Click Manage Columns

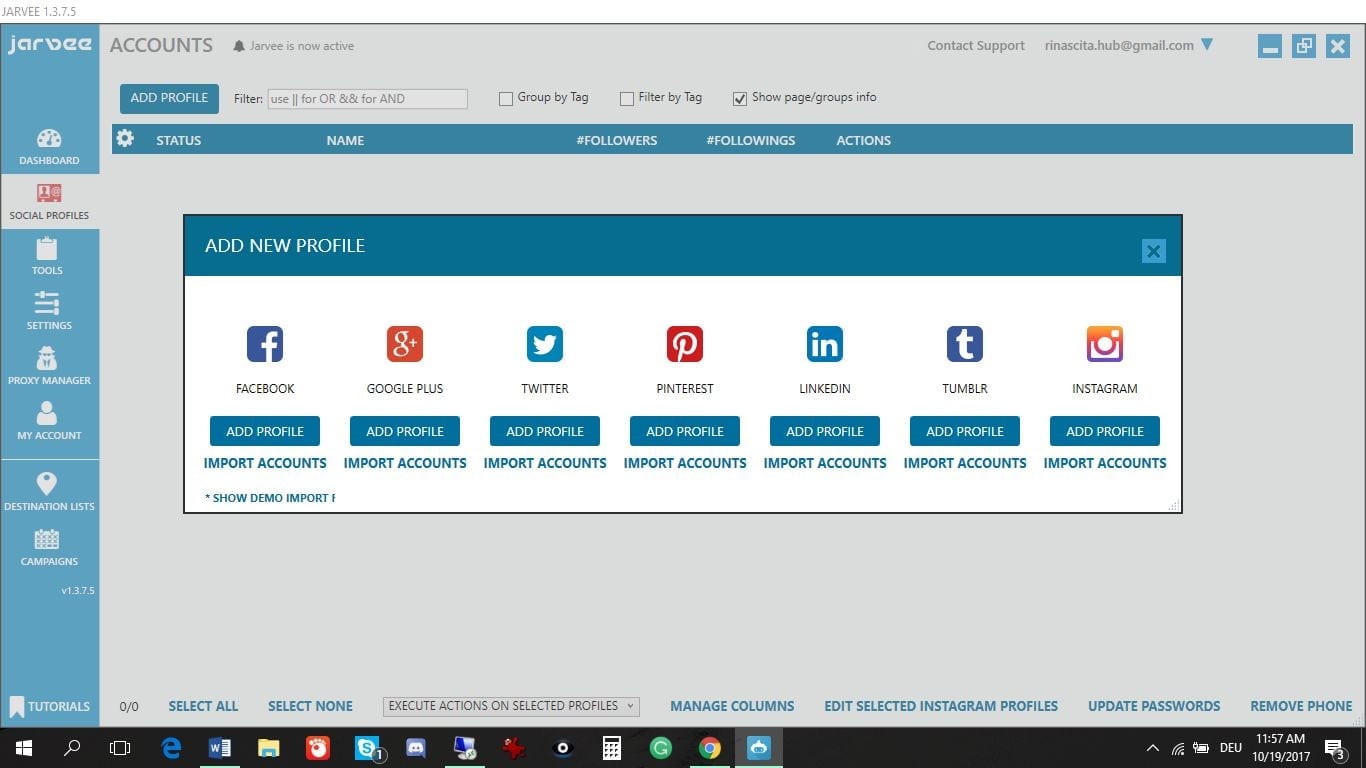732,706
